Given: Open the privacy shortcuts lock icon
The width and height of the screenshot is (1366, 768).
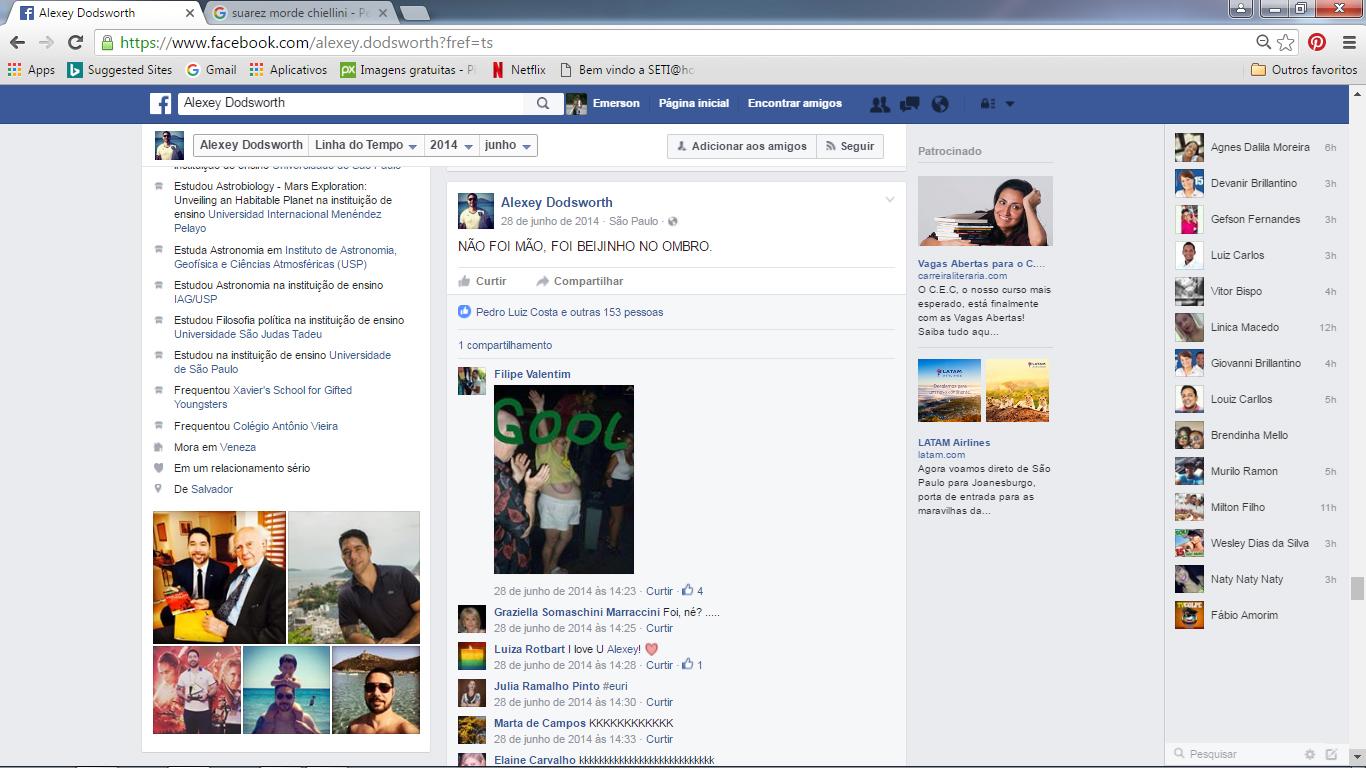Looking at the screenshot, I should pyautogui.click(x=987, y=104).
